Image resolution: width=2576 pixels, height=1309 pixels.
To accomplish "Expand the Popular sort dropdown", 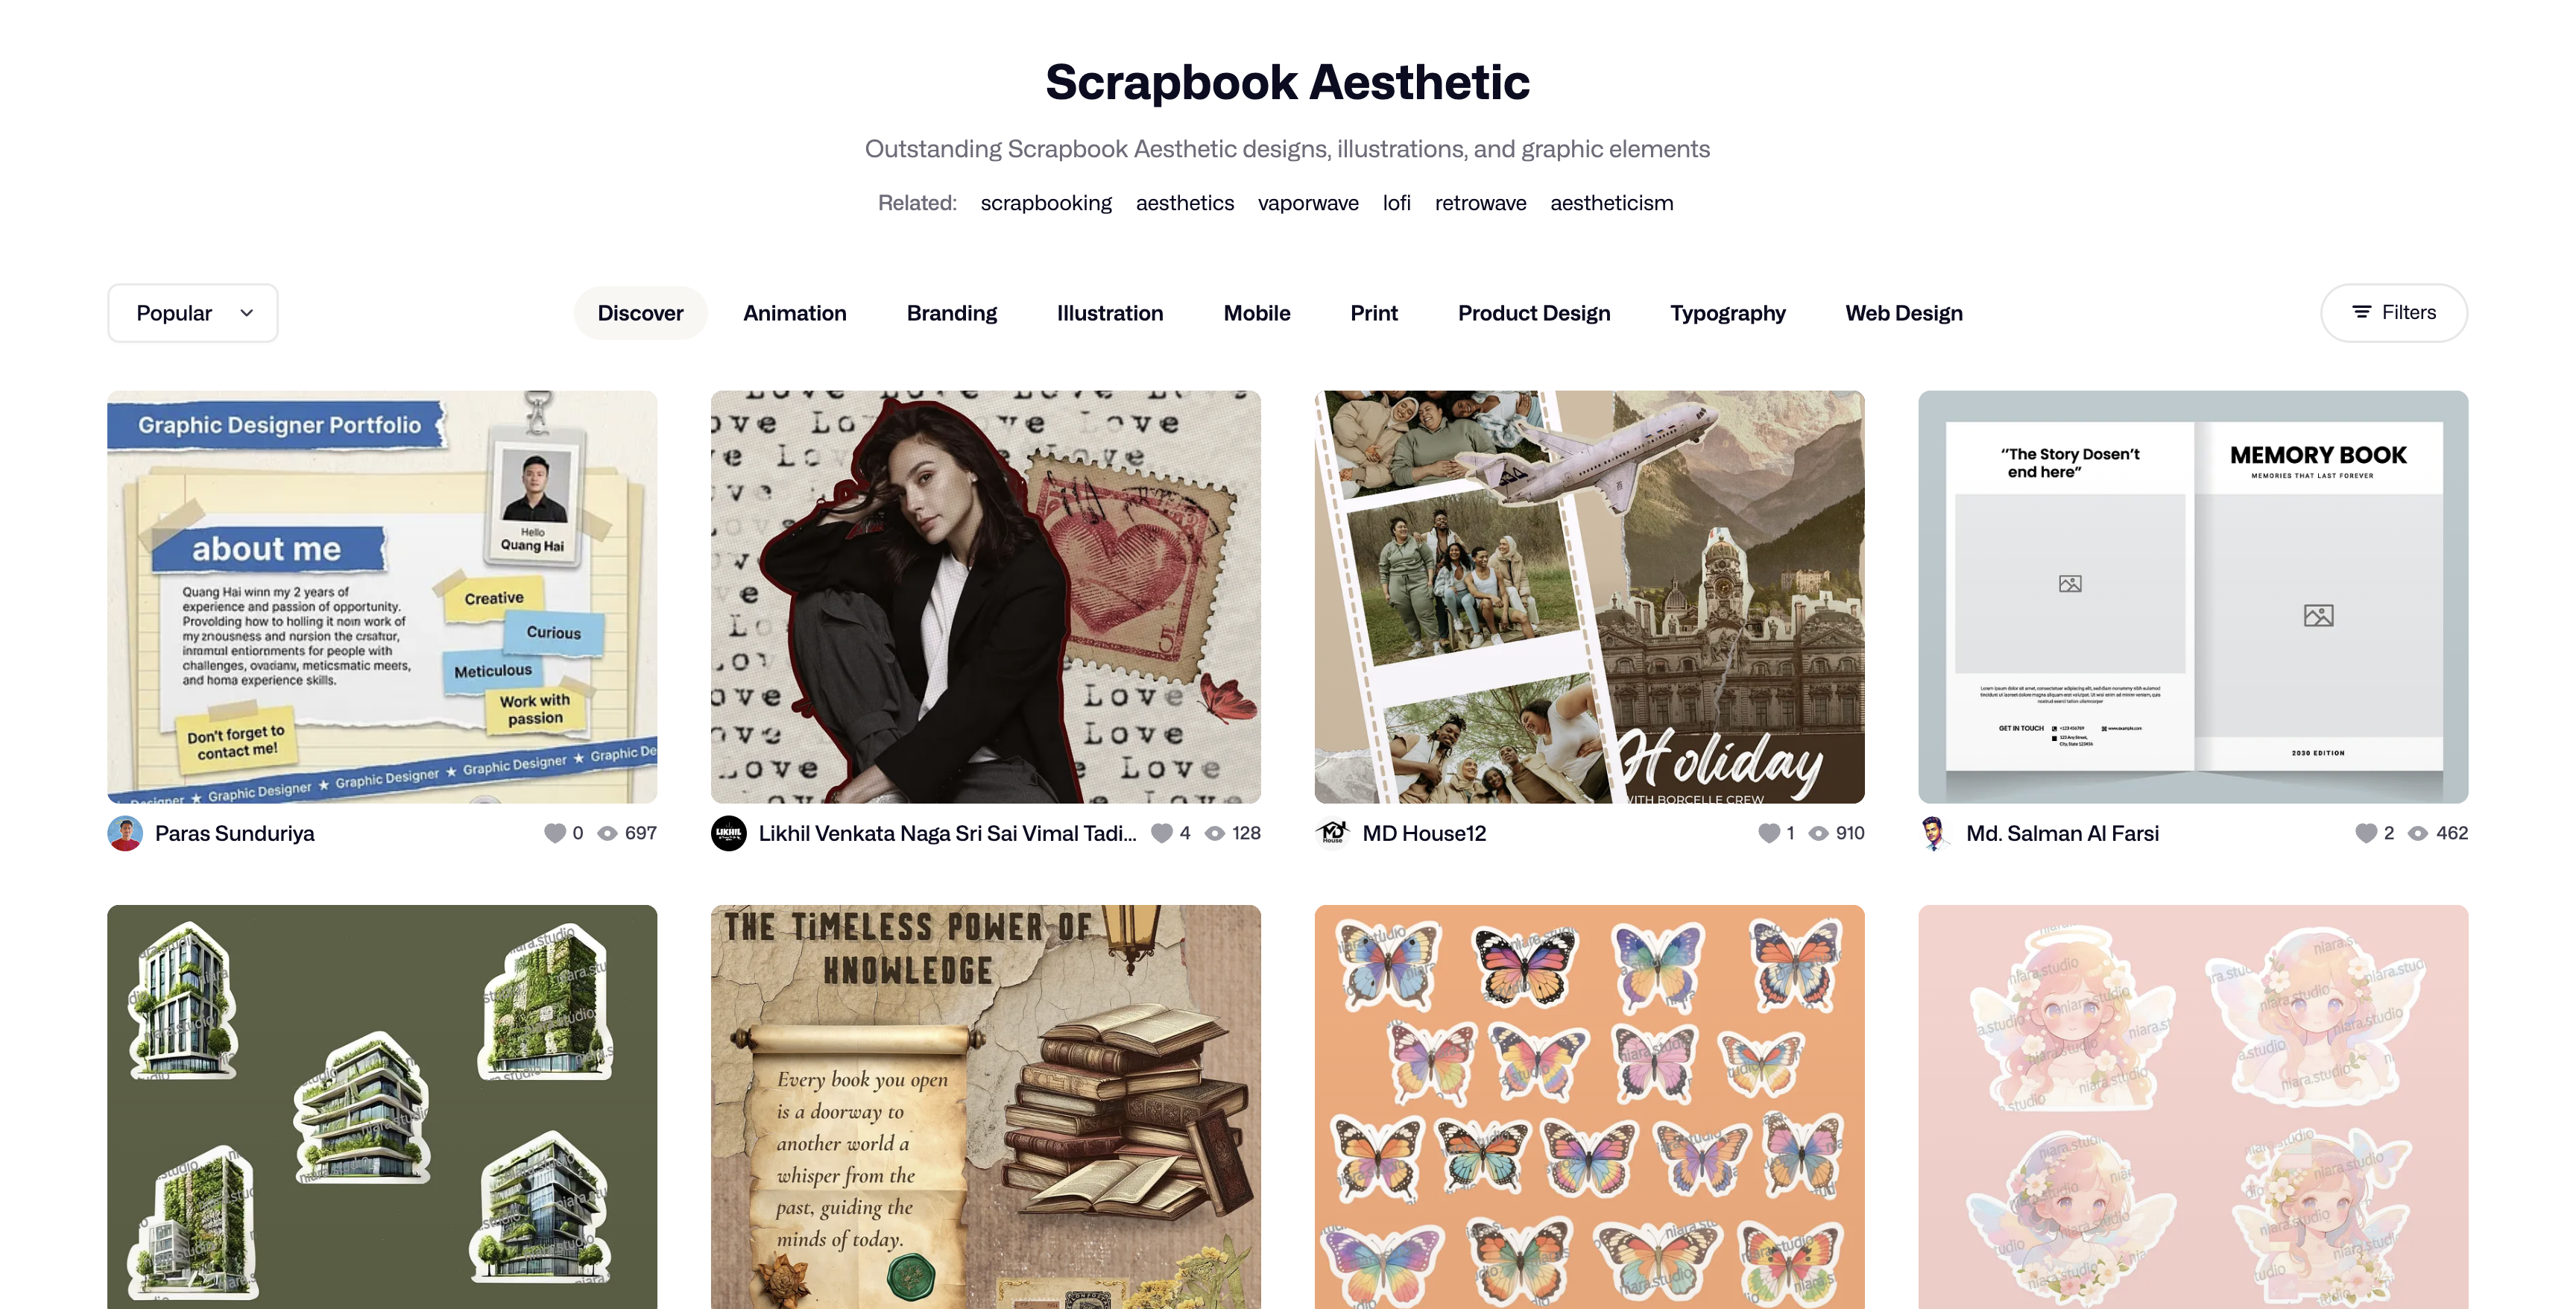I will coord(193,313).
